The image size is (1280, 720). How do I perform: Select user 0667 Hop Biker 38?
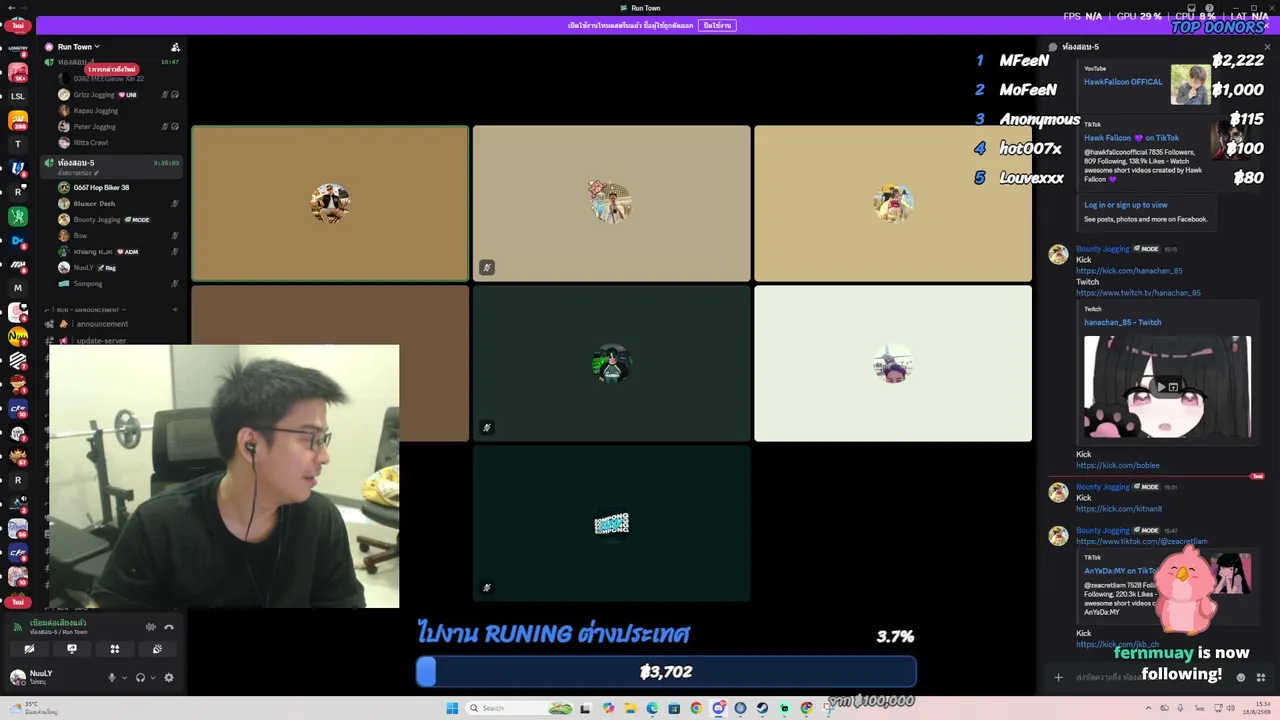(x=101, y=188)
